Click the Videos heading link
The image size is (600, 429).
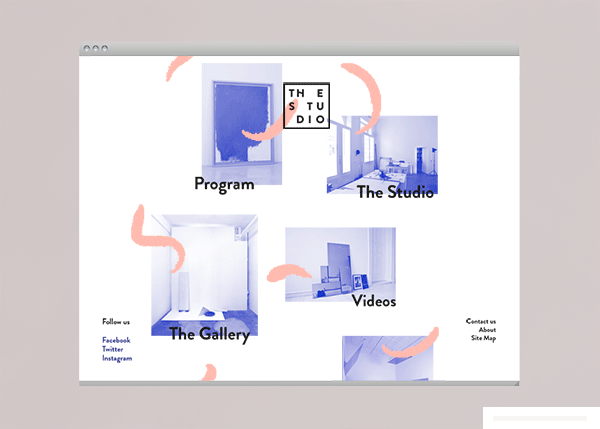coord(374,301)
